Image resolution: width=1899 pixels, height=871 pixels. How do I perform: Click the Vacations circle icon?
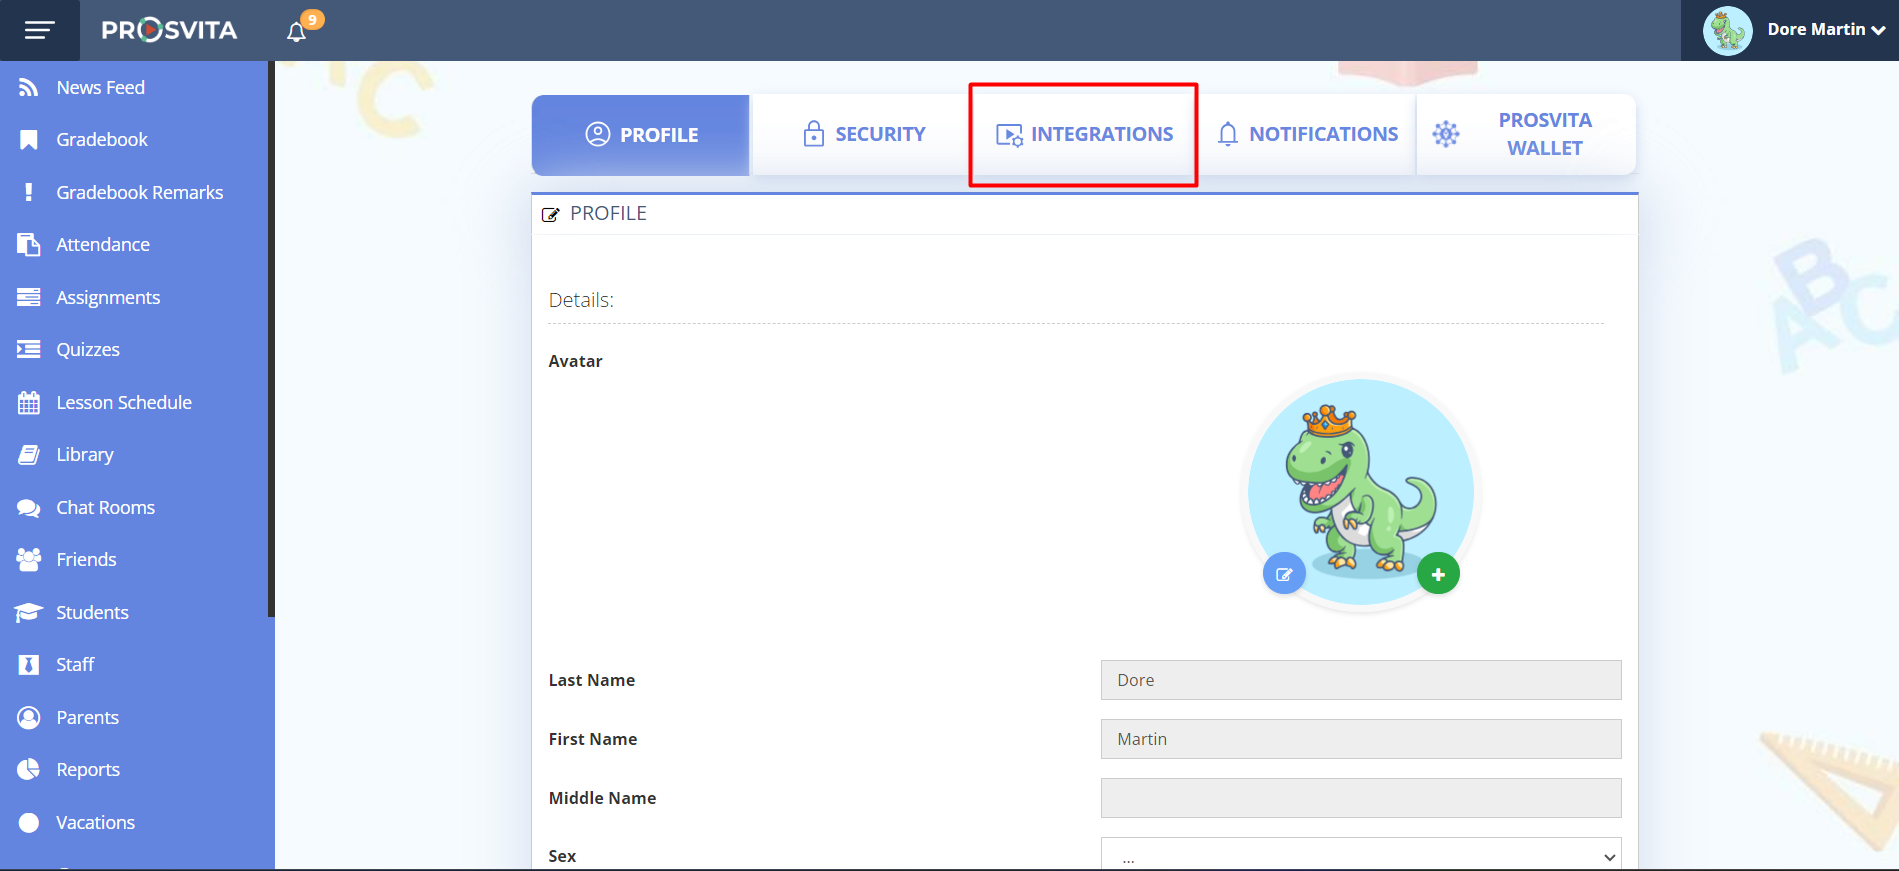click(29, 822)
